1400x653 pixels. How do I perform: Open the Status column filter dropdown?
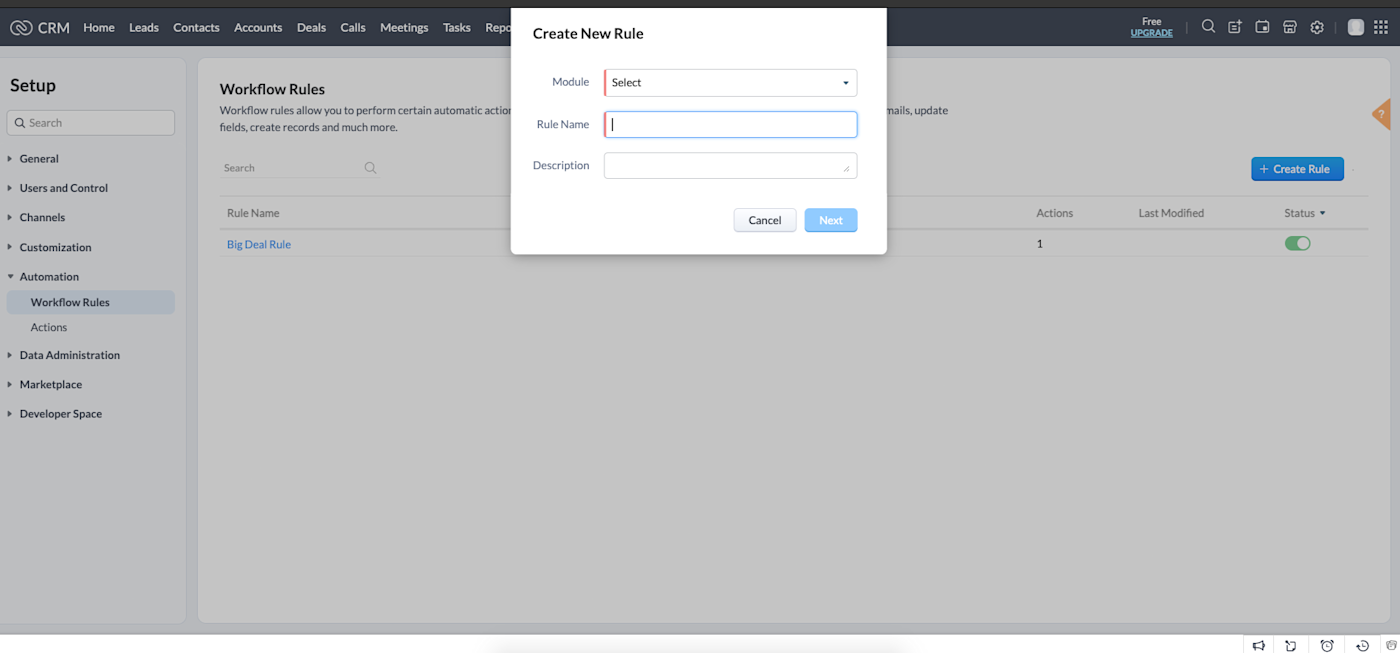1322,213
